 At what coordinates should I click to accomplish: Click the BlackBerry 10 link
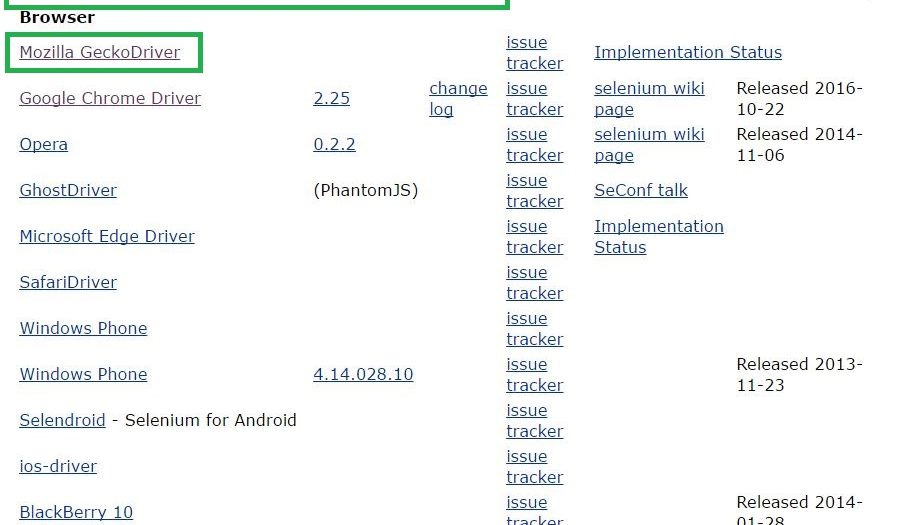pos(76,512)
